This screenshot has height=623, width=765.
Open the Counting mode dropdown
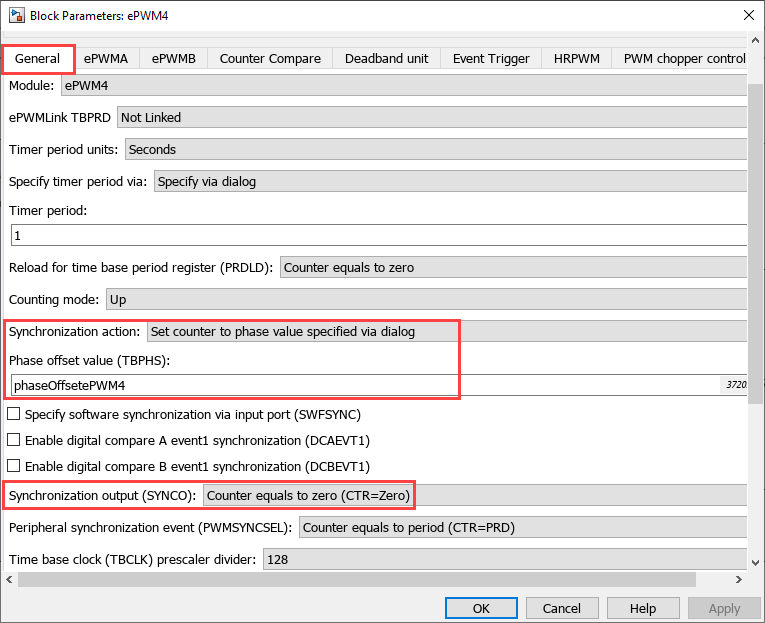point(425,299)
